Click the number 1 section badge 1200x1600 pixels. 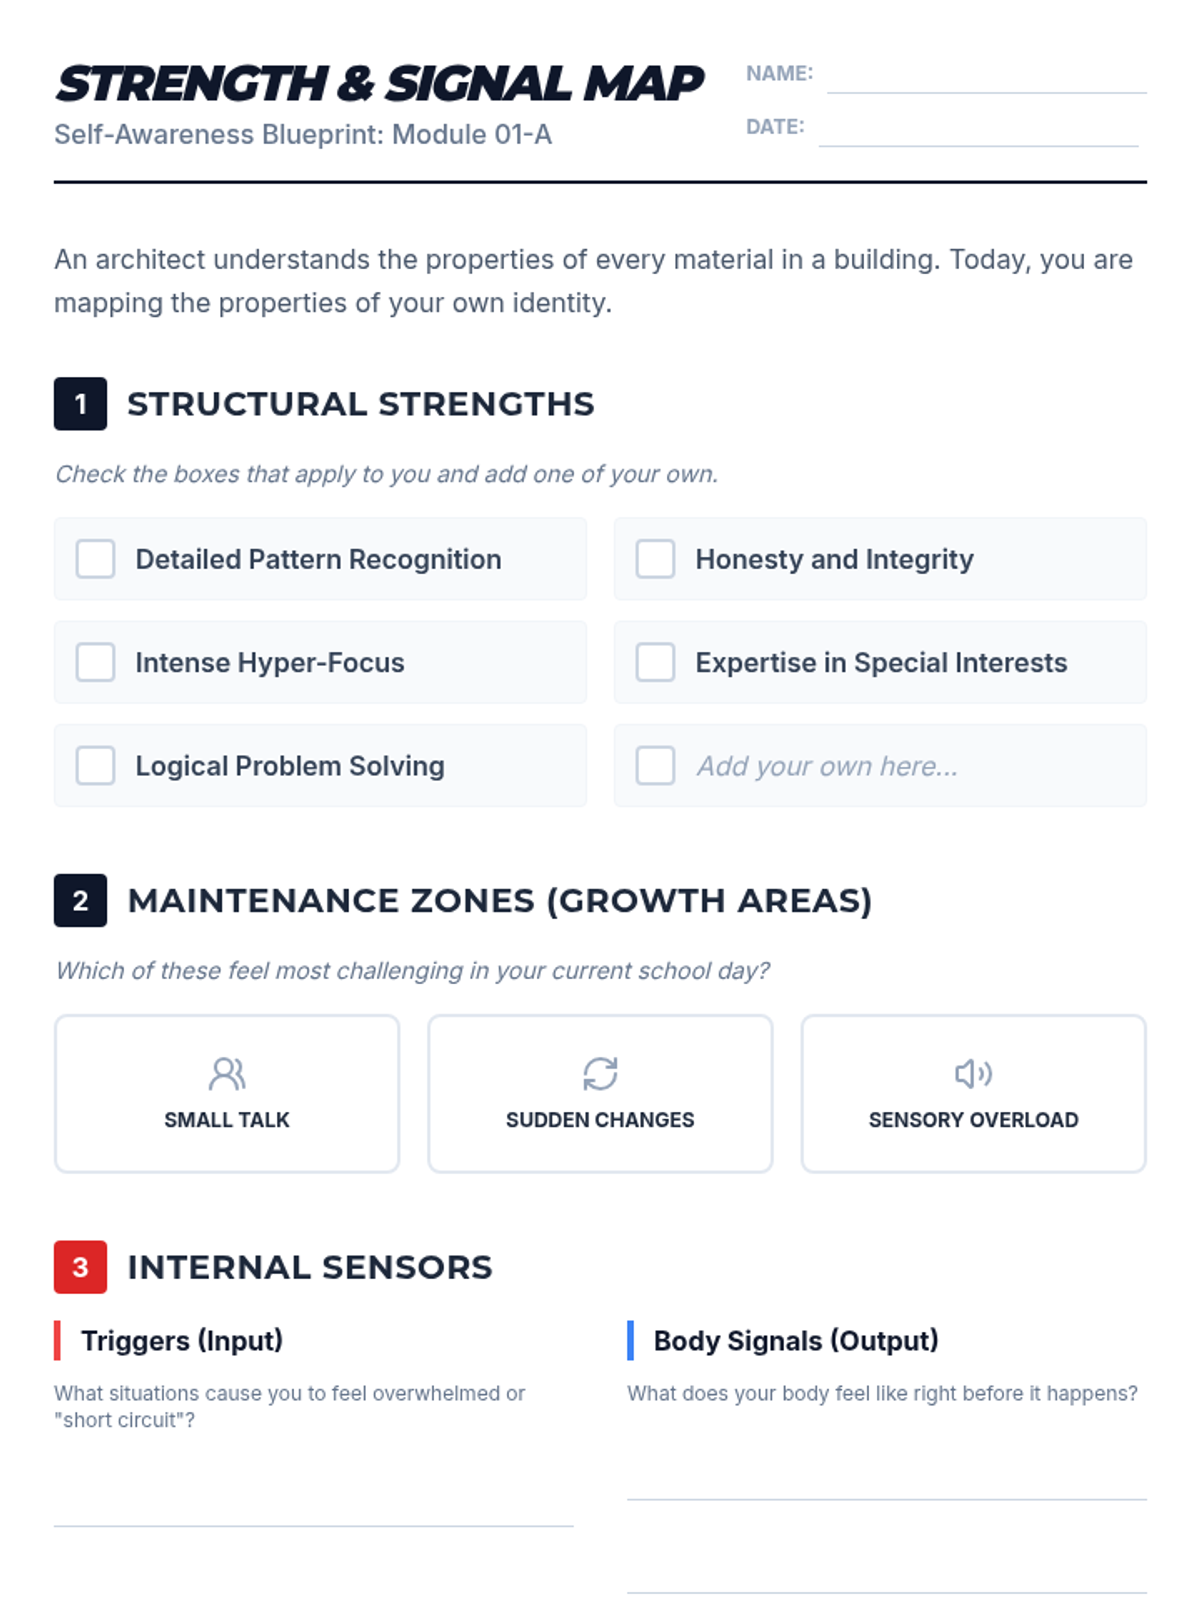80,404
